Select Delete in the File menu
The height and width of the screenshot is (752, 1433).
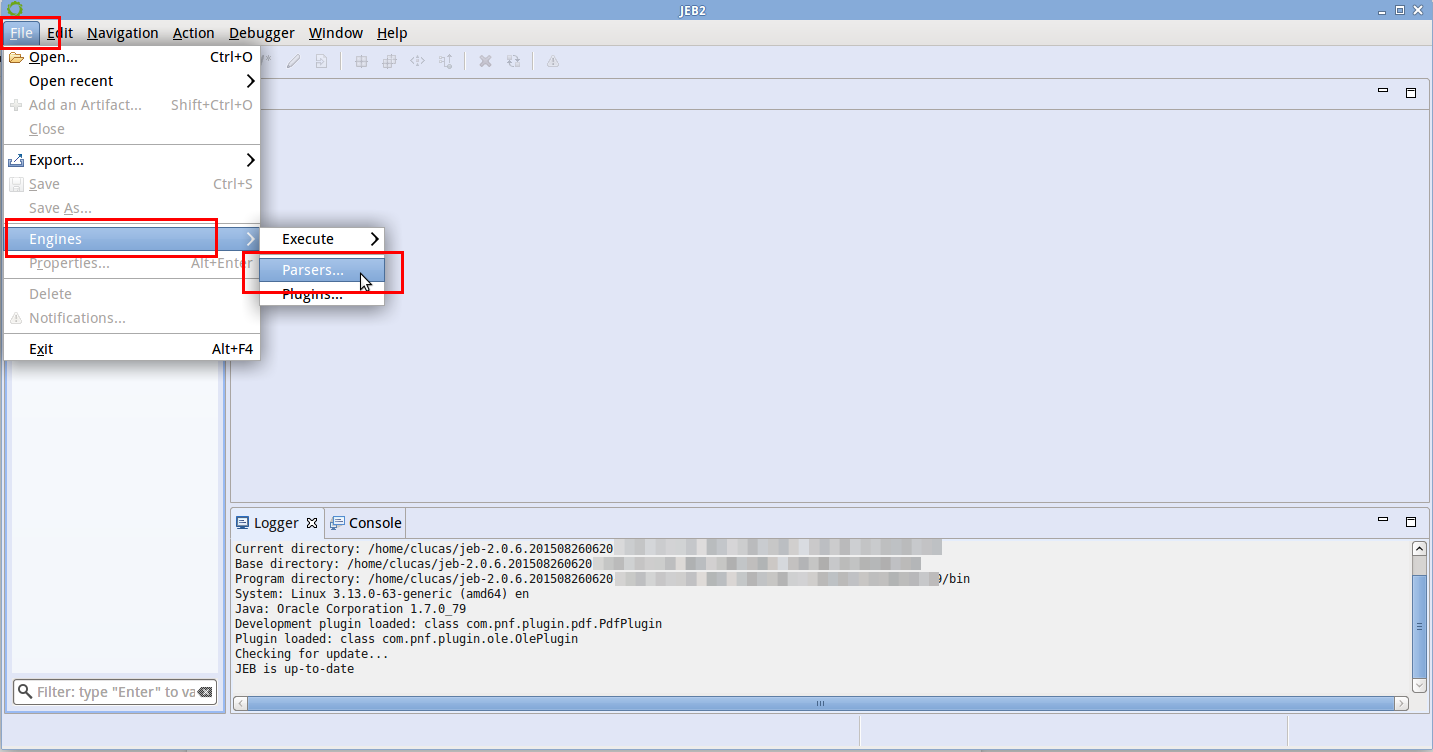132,294
